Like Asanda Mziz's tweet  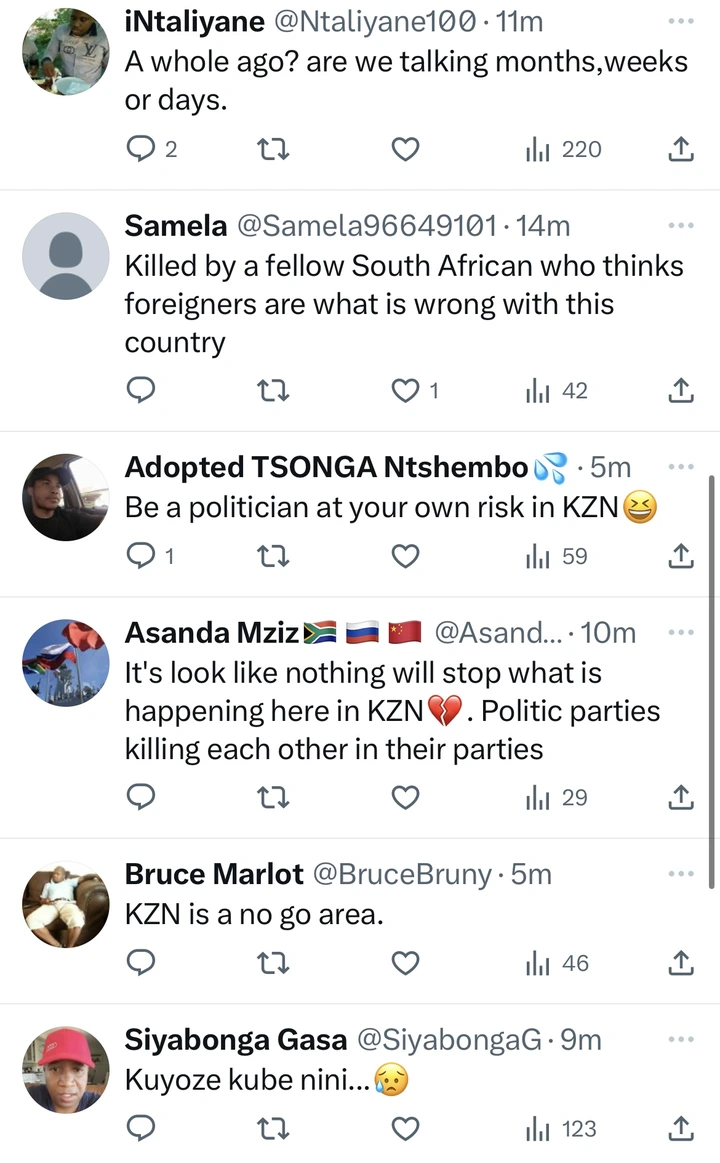(x=405, y=797)
